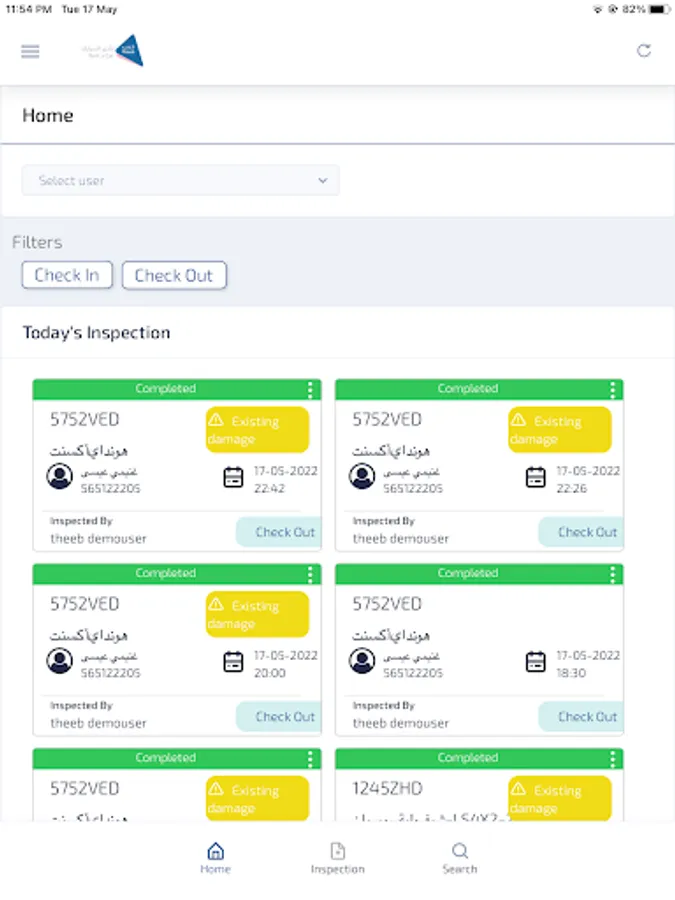This screenshot has width=675, height=900.
Task: Open three-dot menu on 18:30 inspection card
Action: point(612,574)
